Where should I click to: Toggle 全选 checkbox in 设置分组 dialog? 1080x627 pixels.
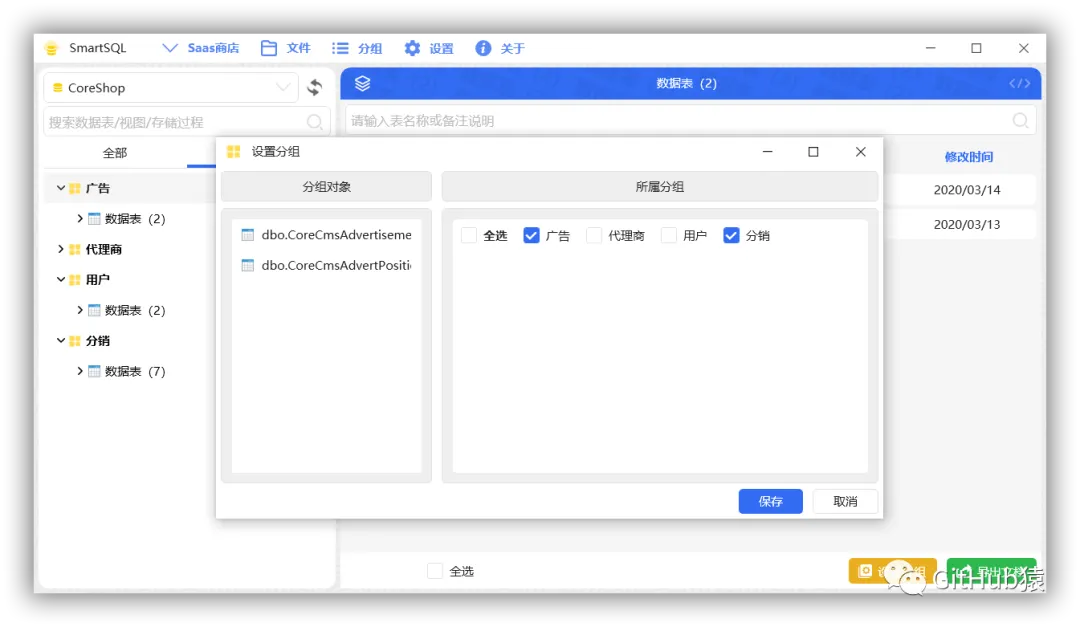(x=469, y=235)
